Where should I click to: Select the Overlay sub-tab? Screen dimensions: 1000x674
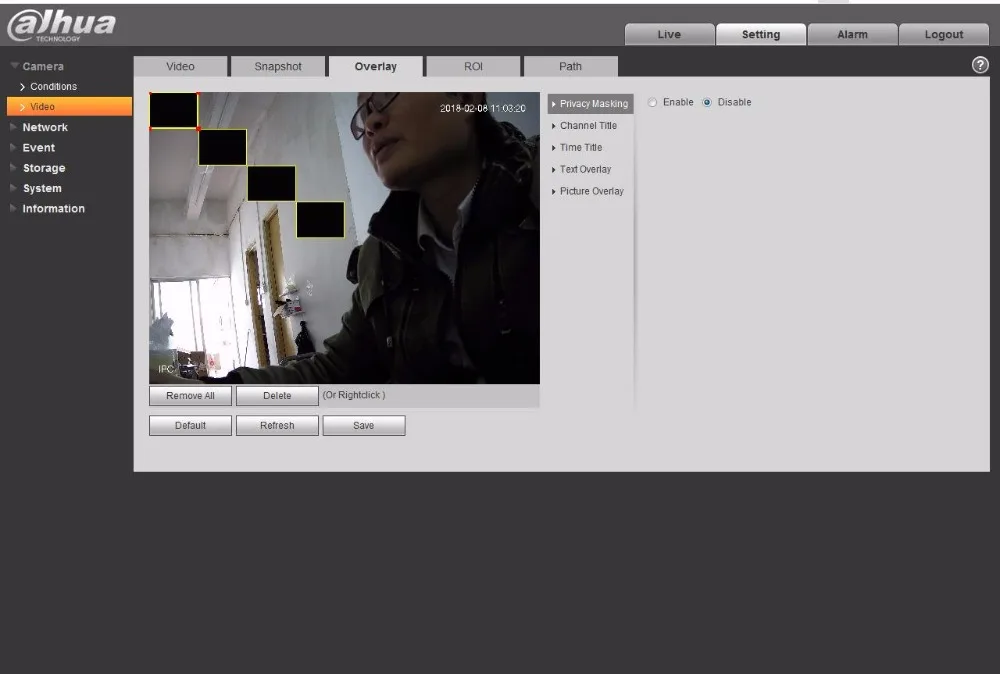tap(376, 66)
